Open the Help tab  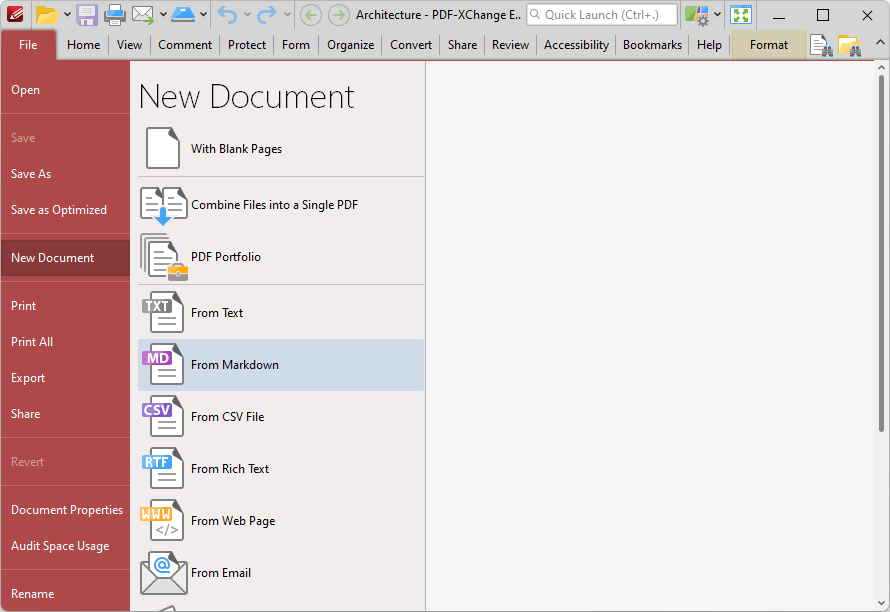pyautogui.click(x=710, y=45)
